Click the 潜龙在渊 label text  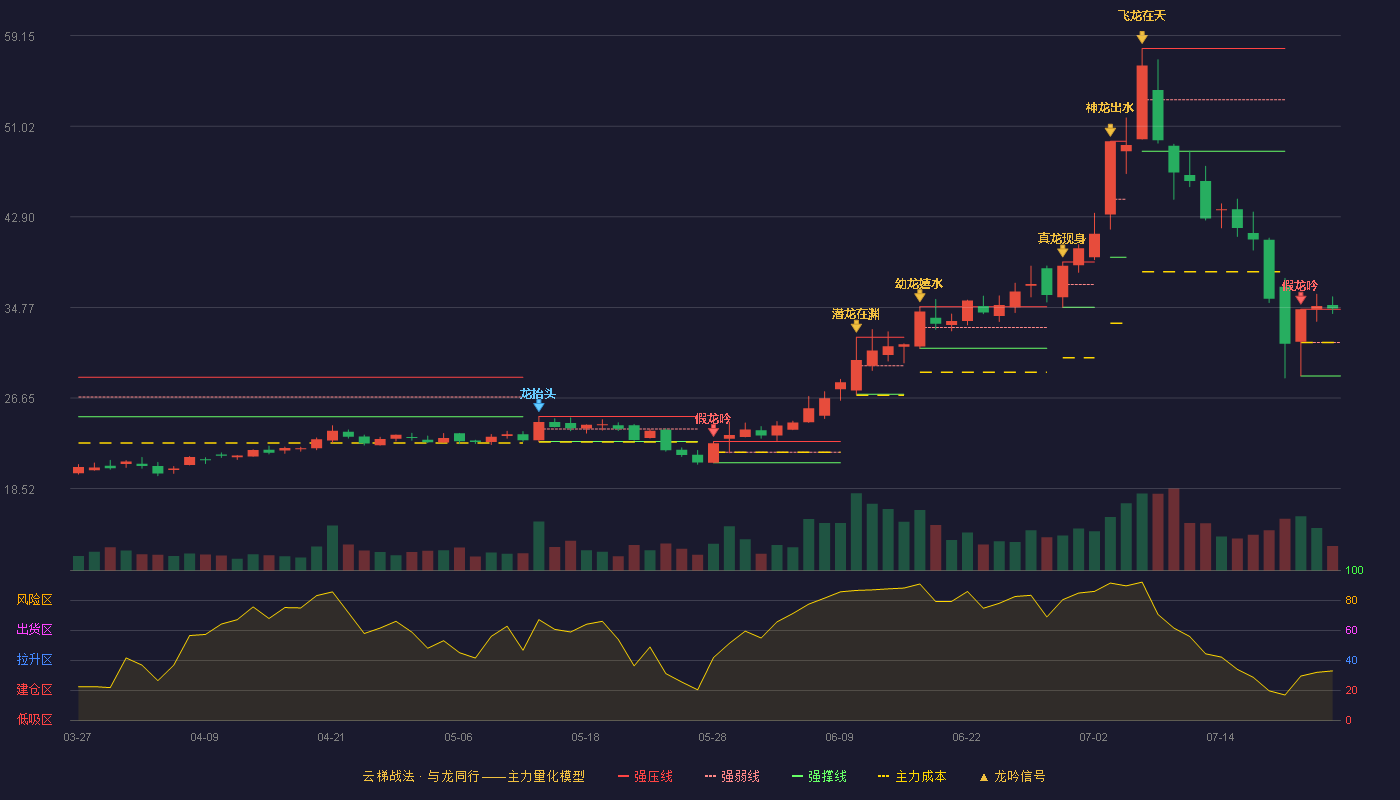856,314
